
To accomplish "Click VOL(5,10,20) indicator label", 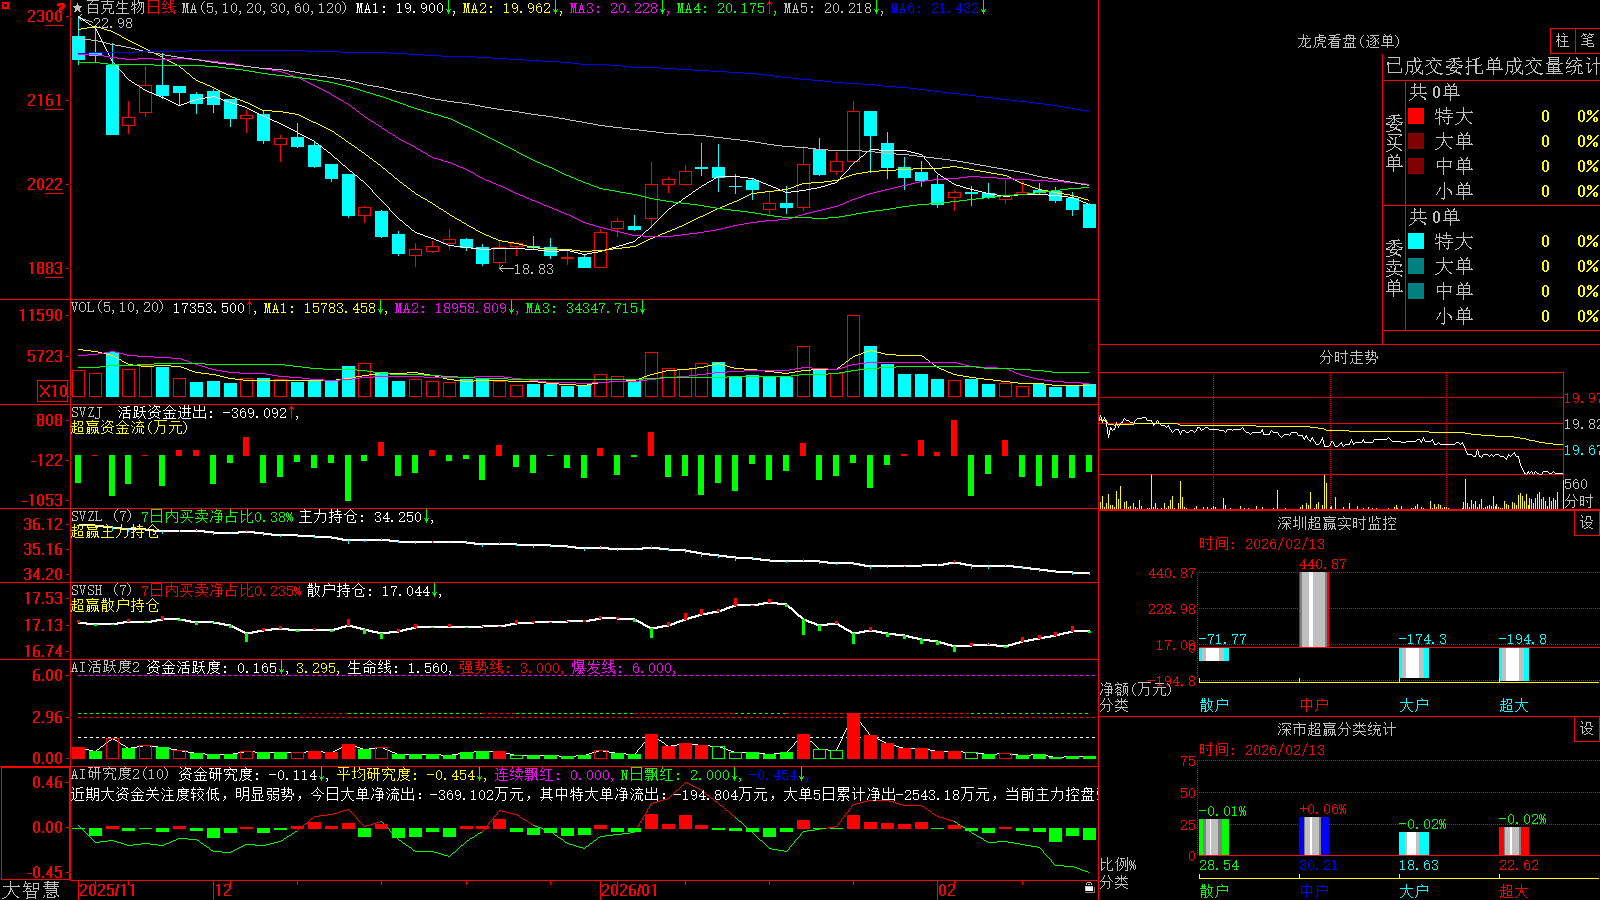I will [x=117, y=308].
